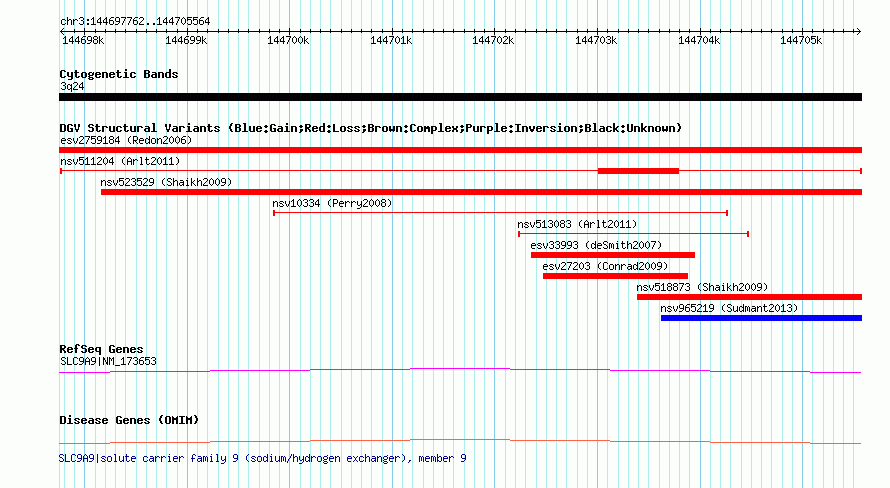Click the esv2759184 (Redon2006) loss variant bar
The image size is (890, 488).
[460, 150]
